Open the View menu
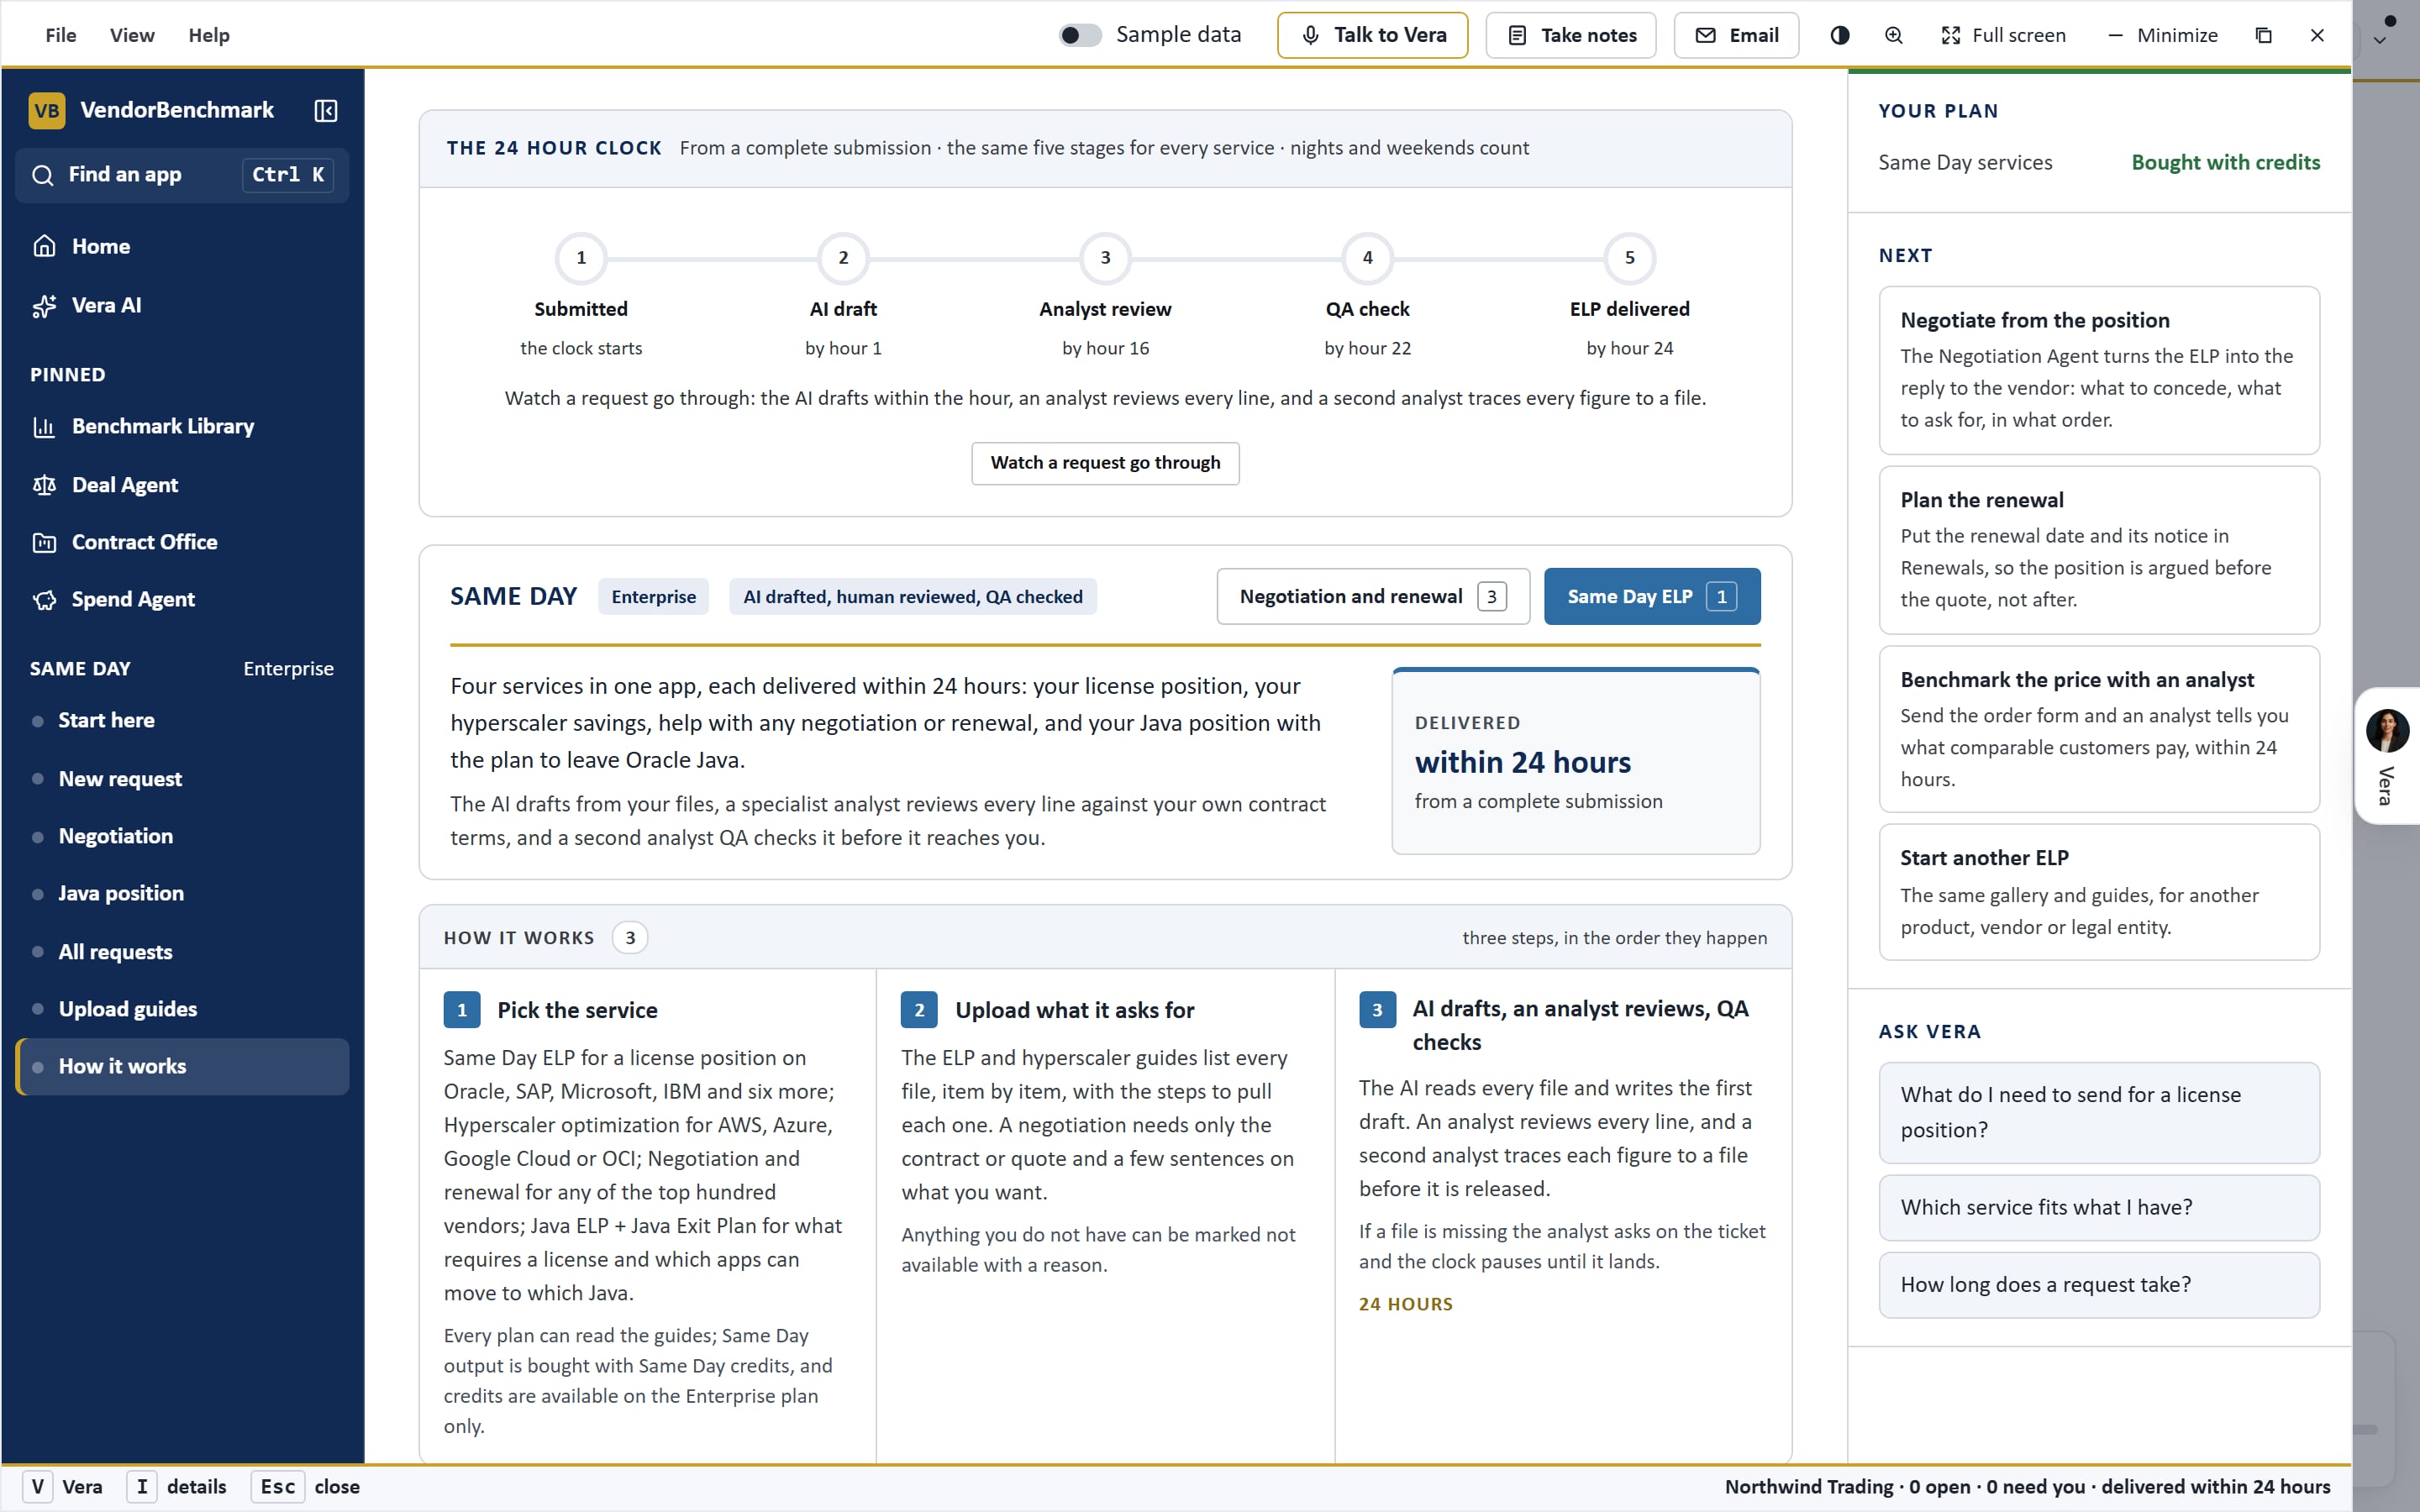 point(132,35)
